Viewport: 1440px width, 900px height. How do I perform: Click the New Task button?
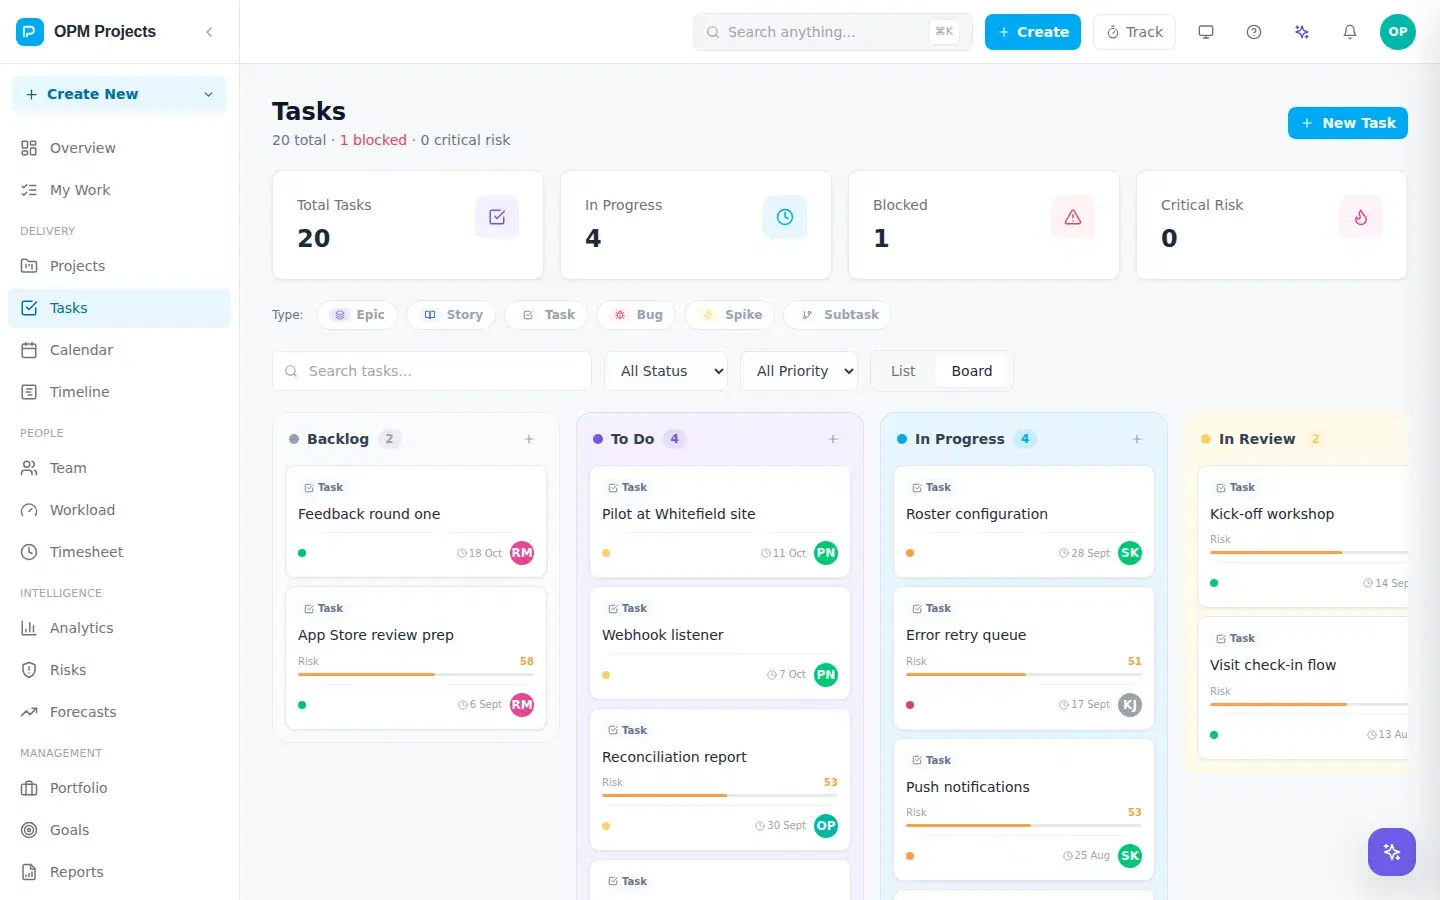tap(1348, 123)
